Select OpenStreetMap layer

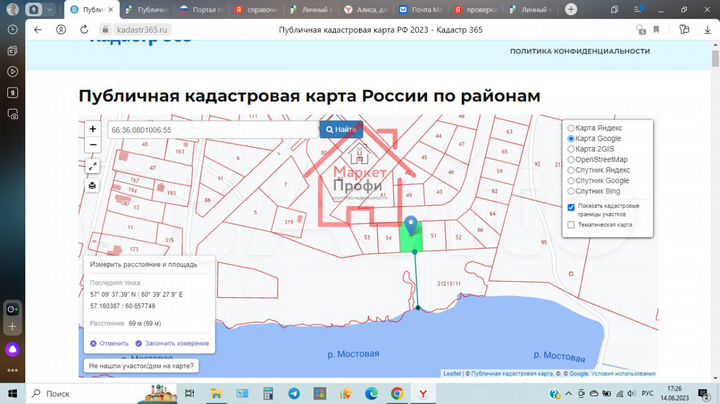tap(597, 159)
